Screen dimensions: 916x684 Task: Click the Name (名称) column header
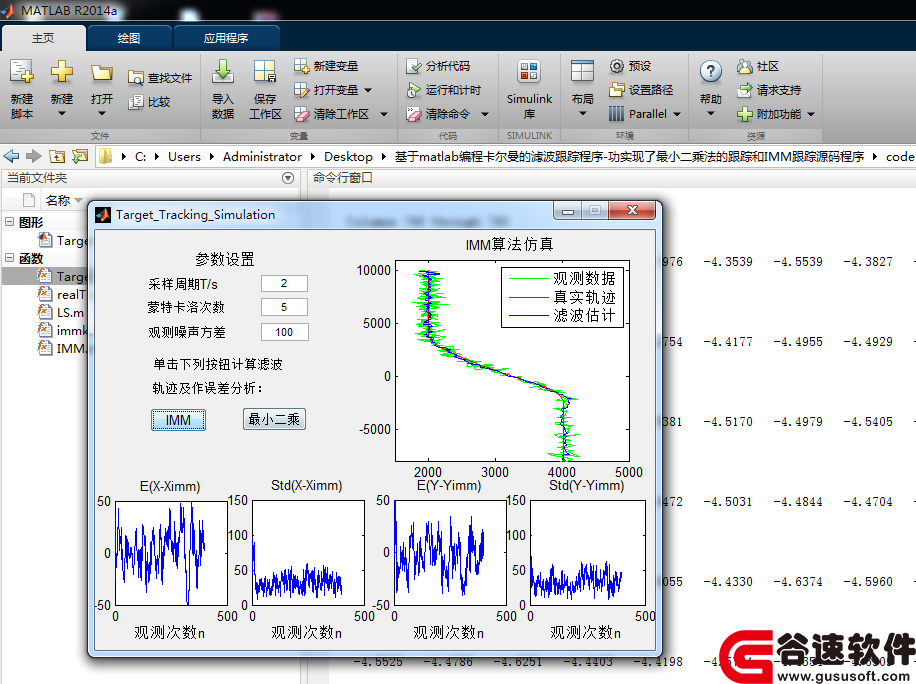click(58, 200)
